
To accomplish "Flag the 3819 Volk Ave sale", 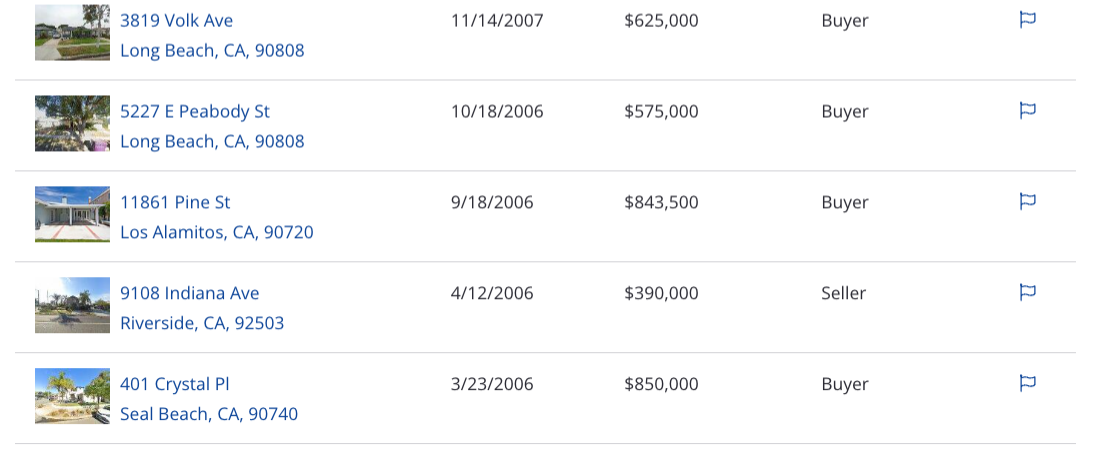I will click(1027, 20).
